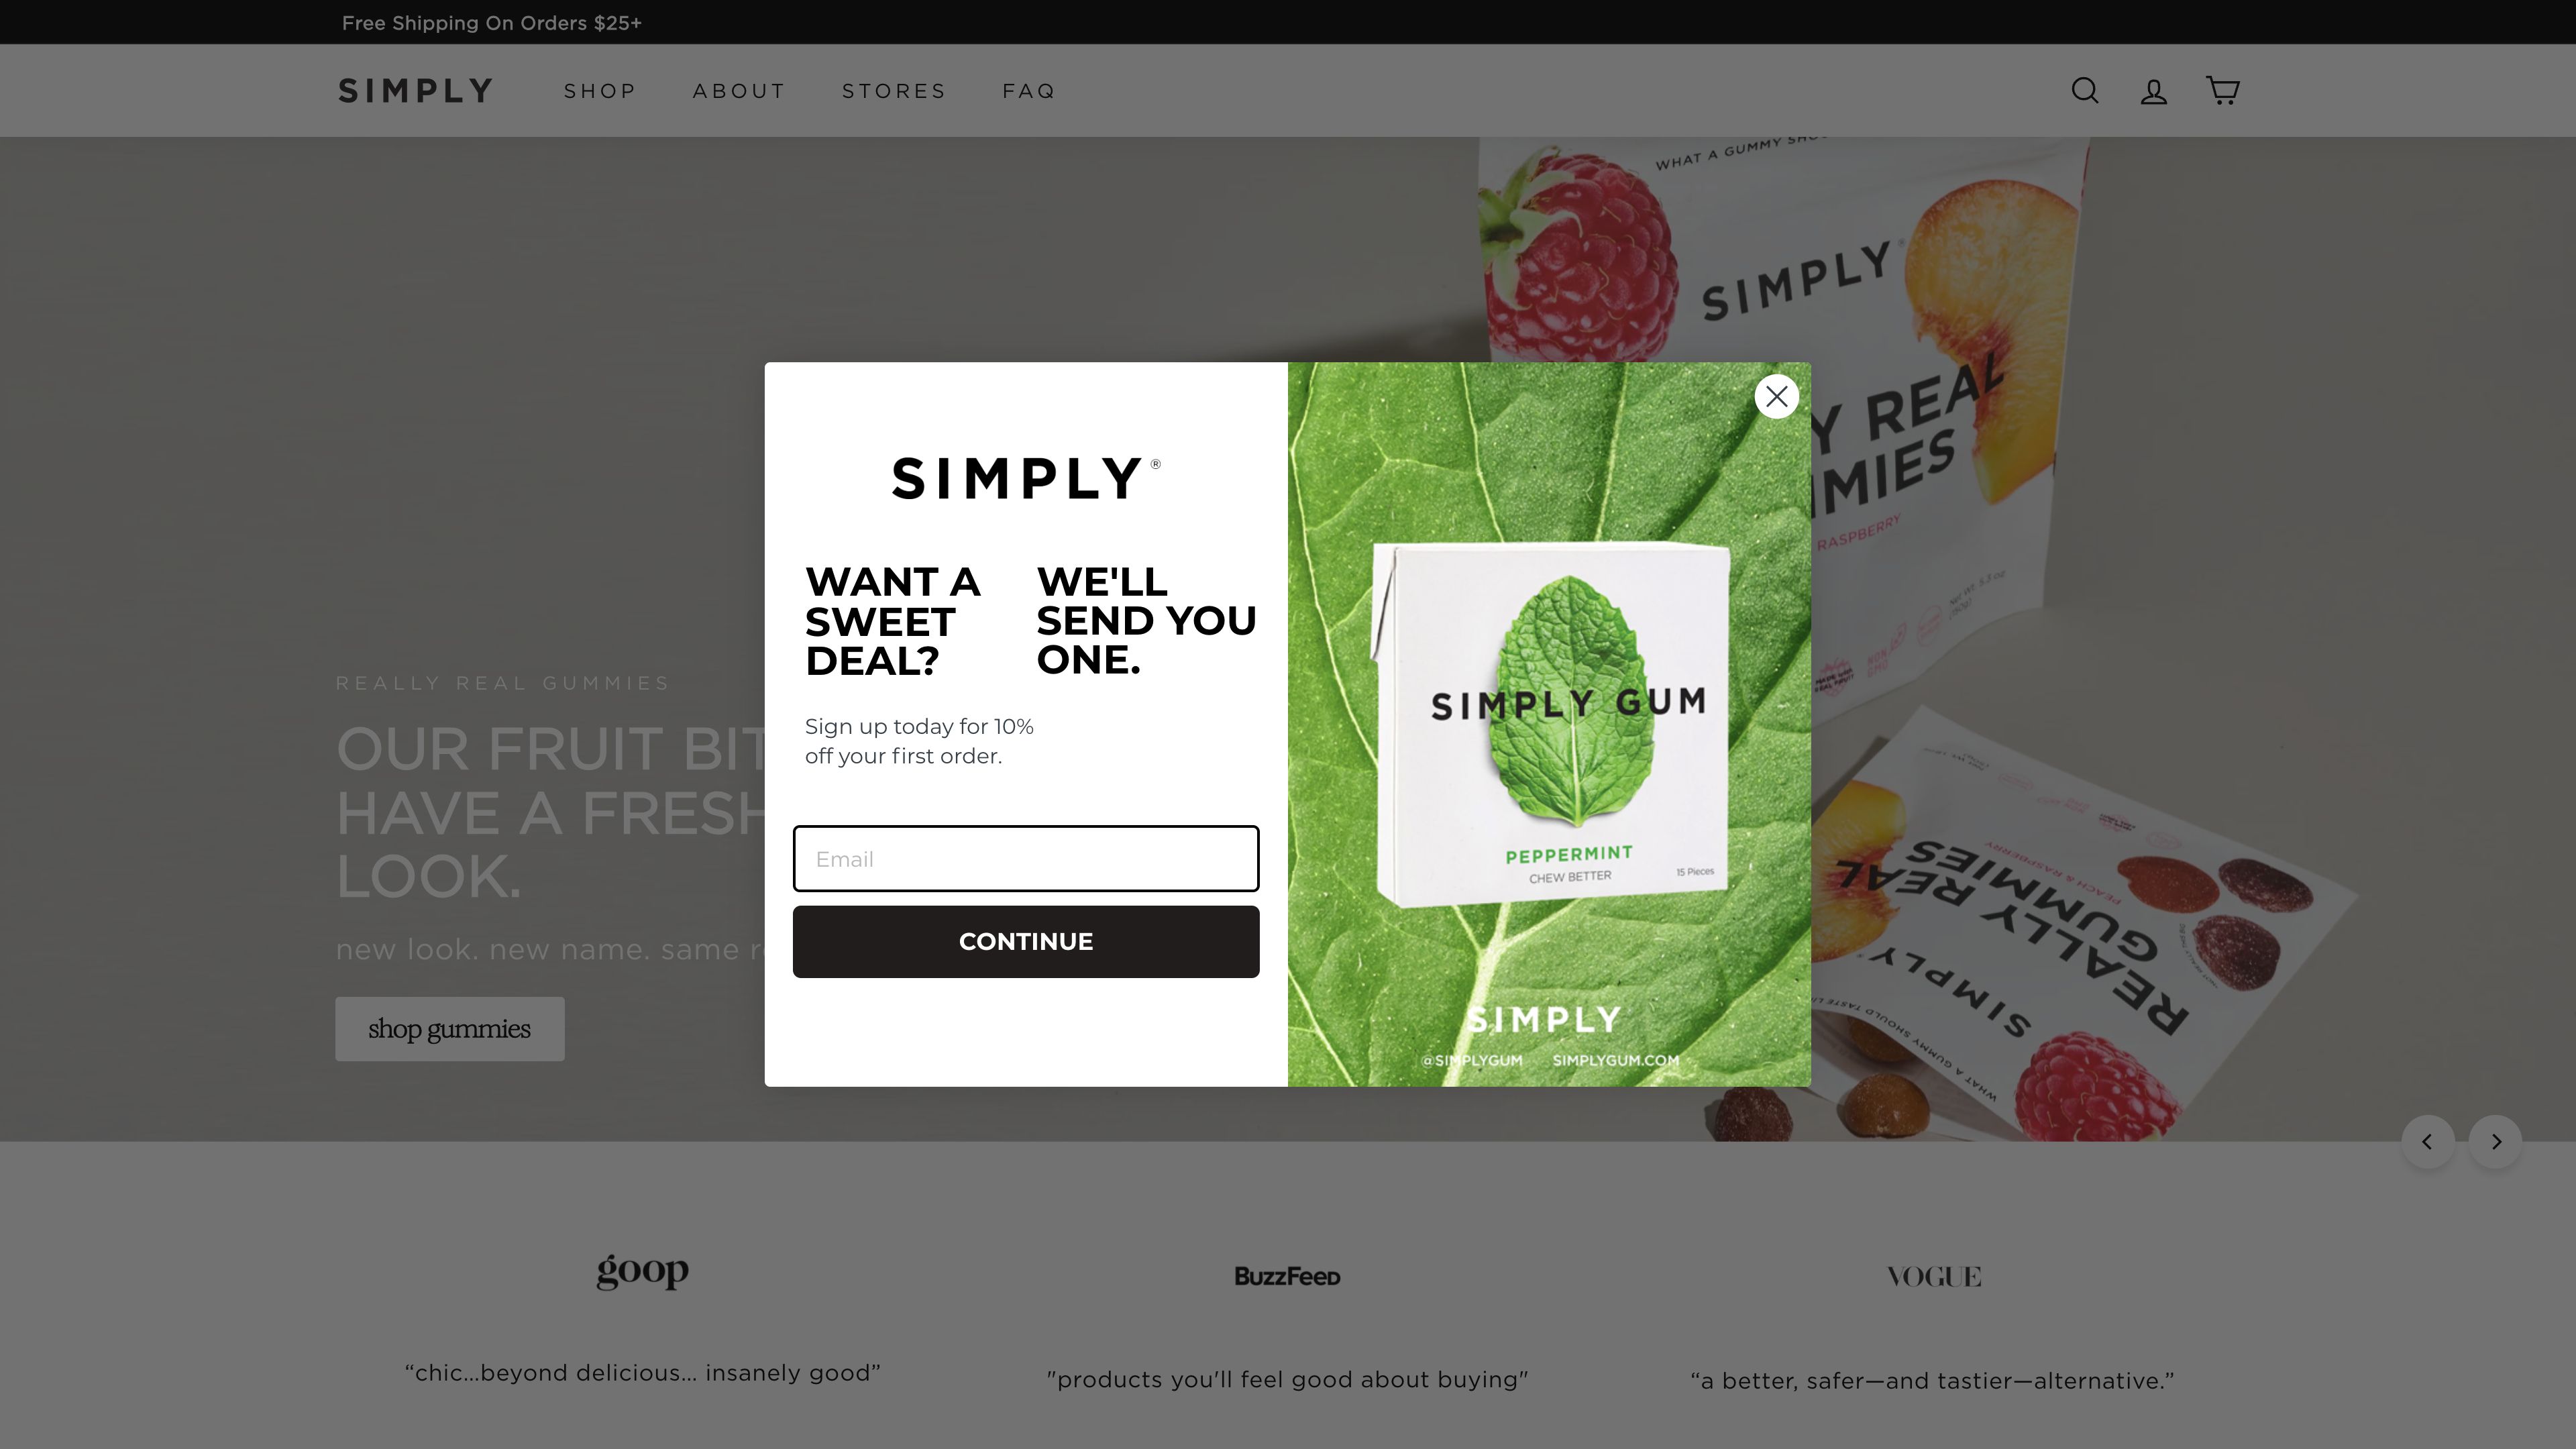Click the shopping cart icon
Viewport: 2576px width, 1449px height.
2222,91
